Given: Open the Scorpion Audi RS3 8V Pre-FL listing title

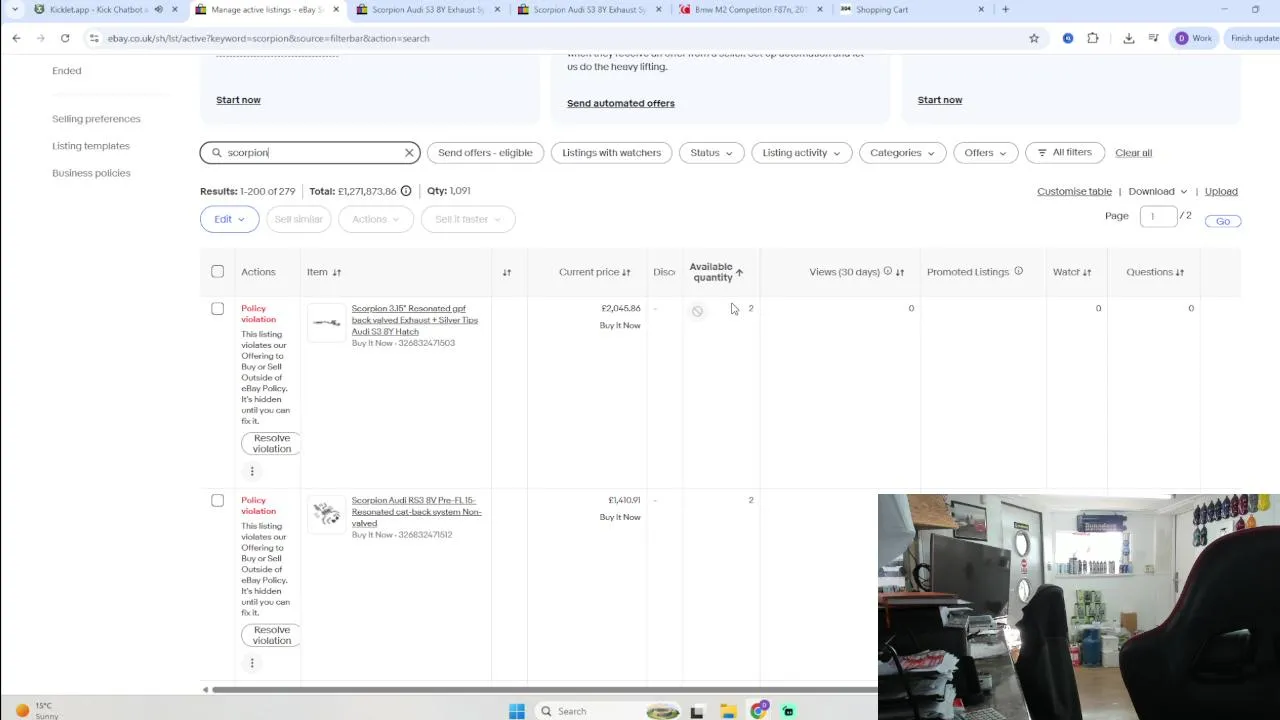Looking at the screenshot, I should (416, 512).
